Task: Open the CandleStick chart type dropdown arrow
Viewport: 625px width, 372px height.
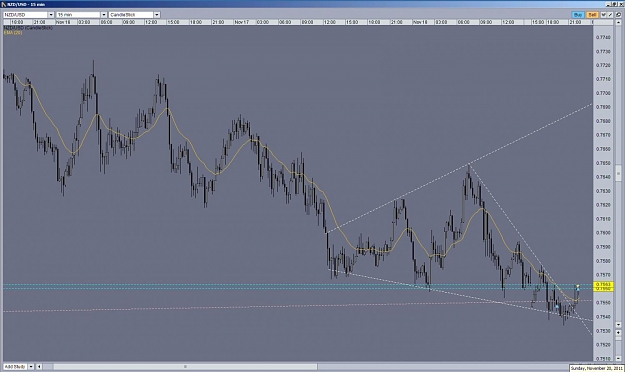Action: pos(157,15)
